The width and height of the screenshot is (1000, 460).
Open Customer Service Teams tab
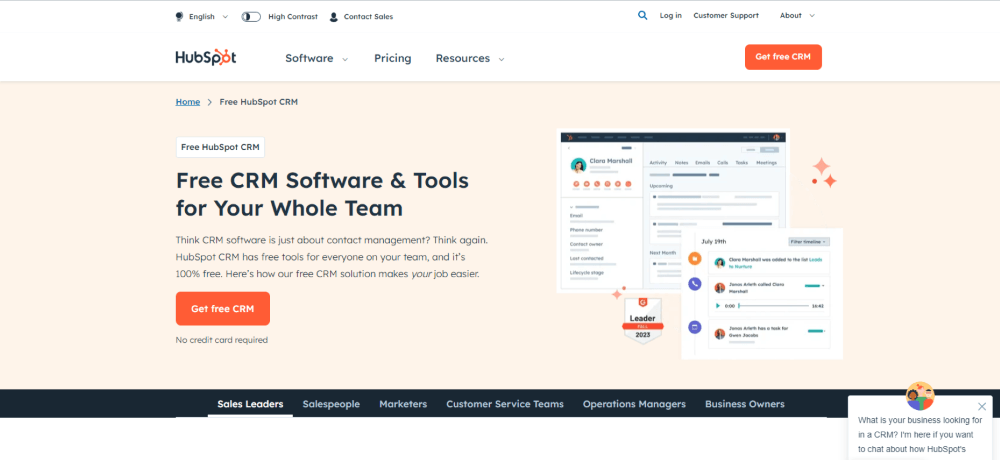pyautogui.click(x=504, y=404)
